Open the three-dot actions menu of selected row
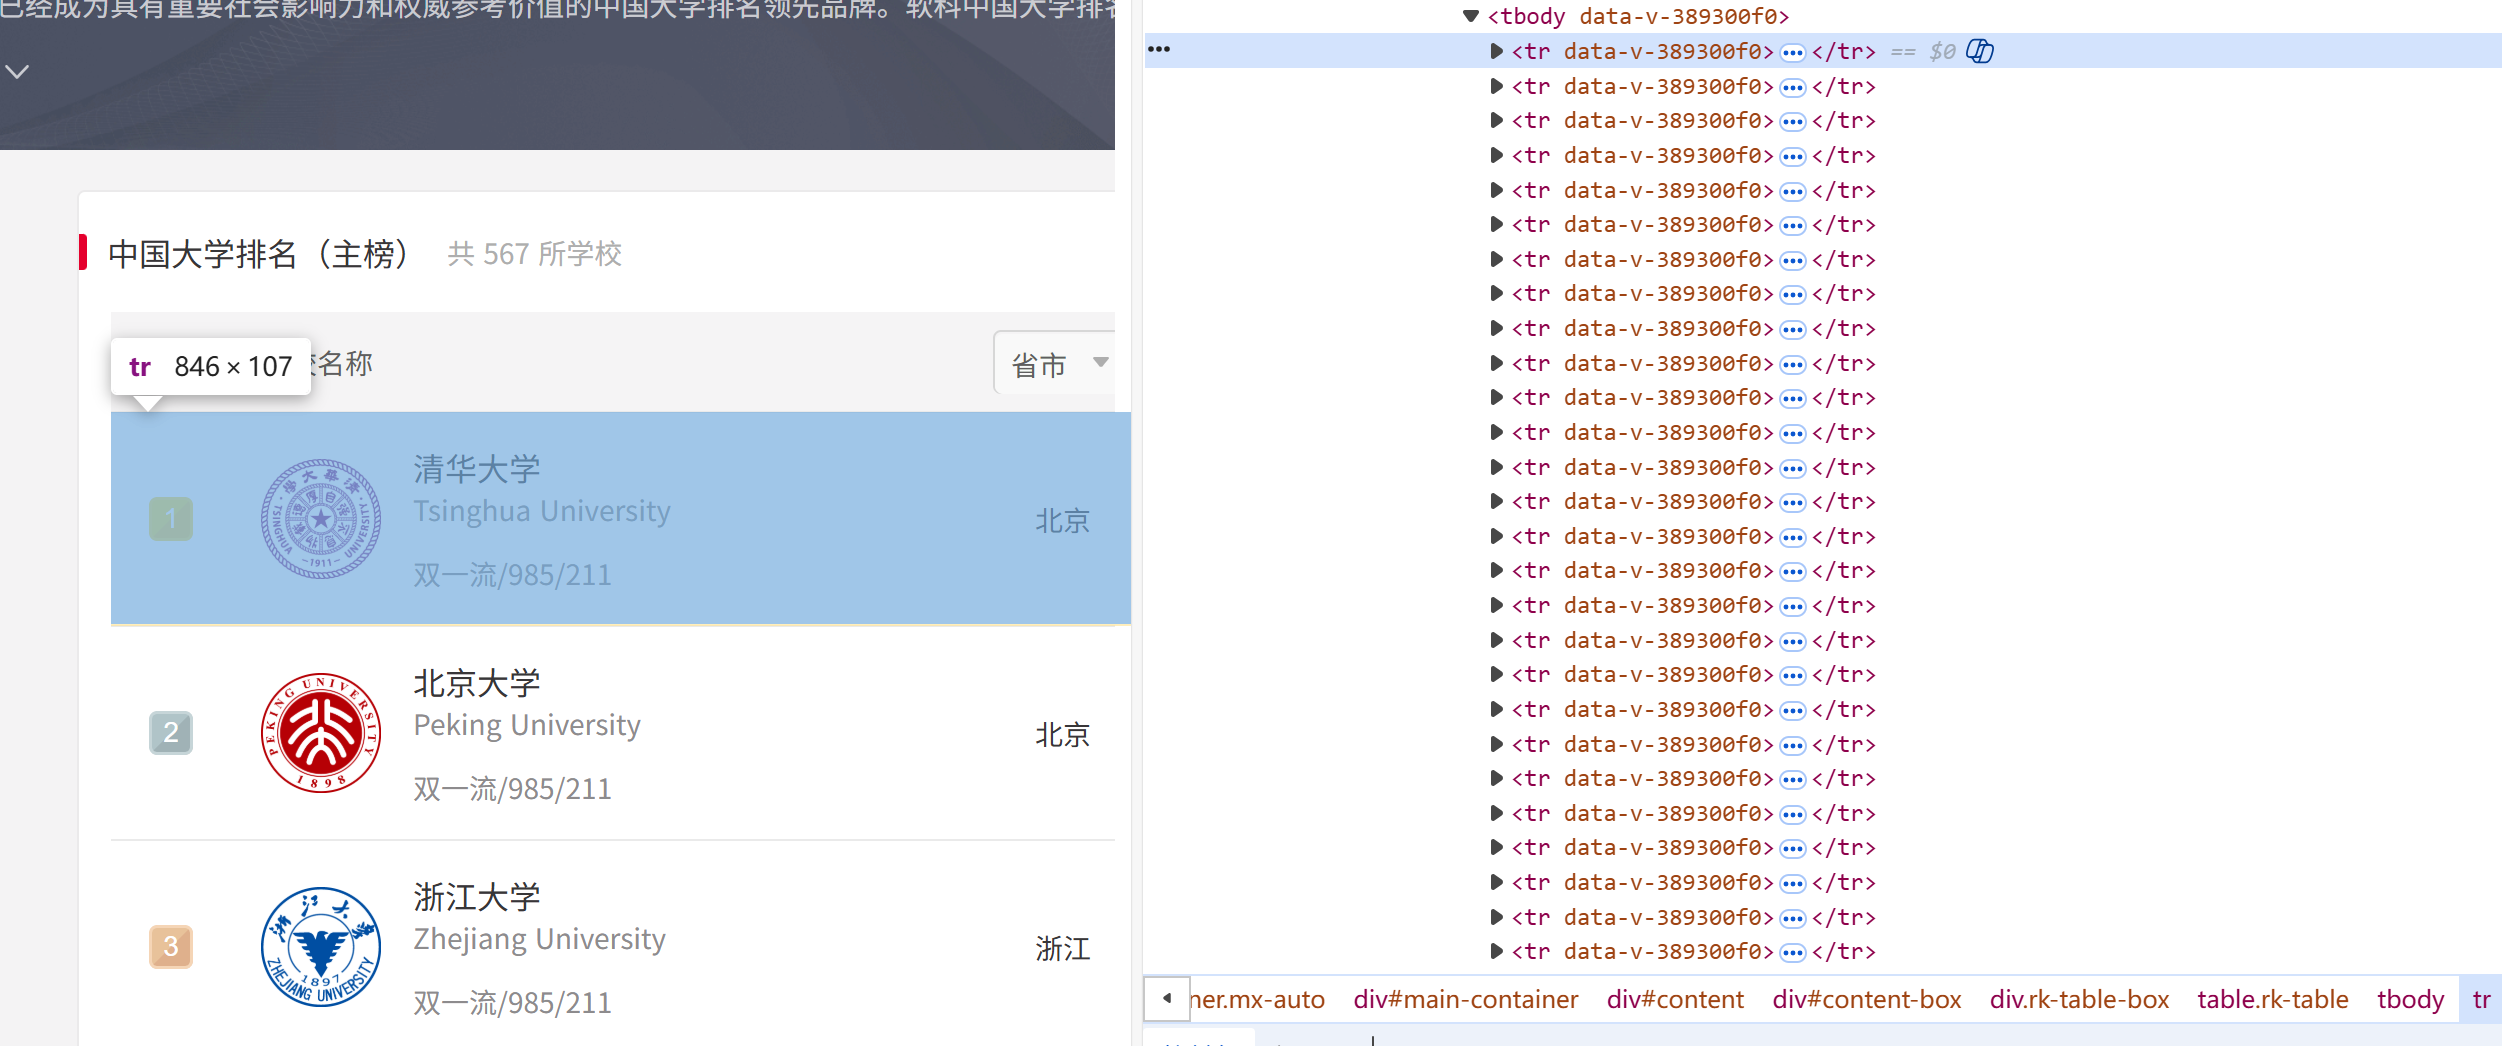The image size is (2502, 1046). pos(1159,49)
